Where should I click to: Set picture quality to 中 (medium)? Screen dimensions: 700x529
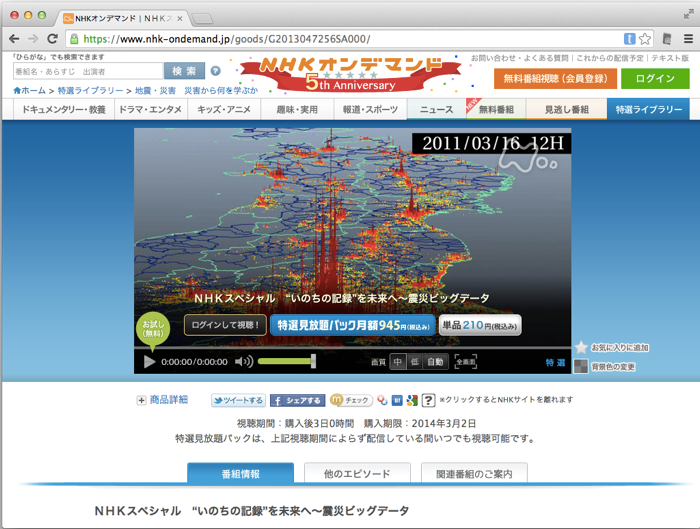pos(397,362)
